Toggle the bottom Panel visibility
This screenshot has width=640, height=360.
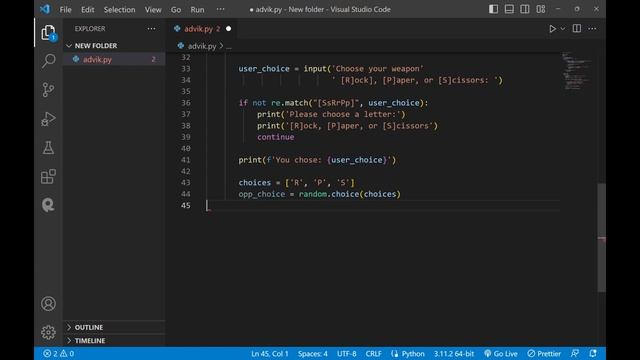point(509,9)
